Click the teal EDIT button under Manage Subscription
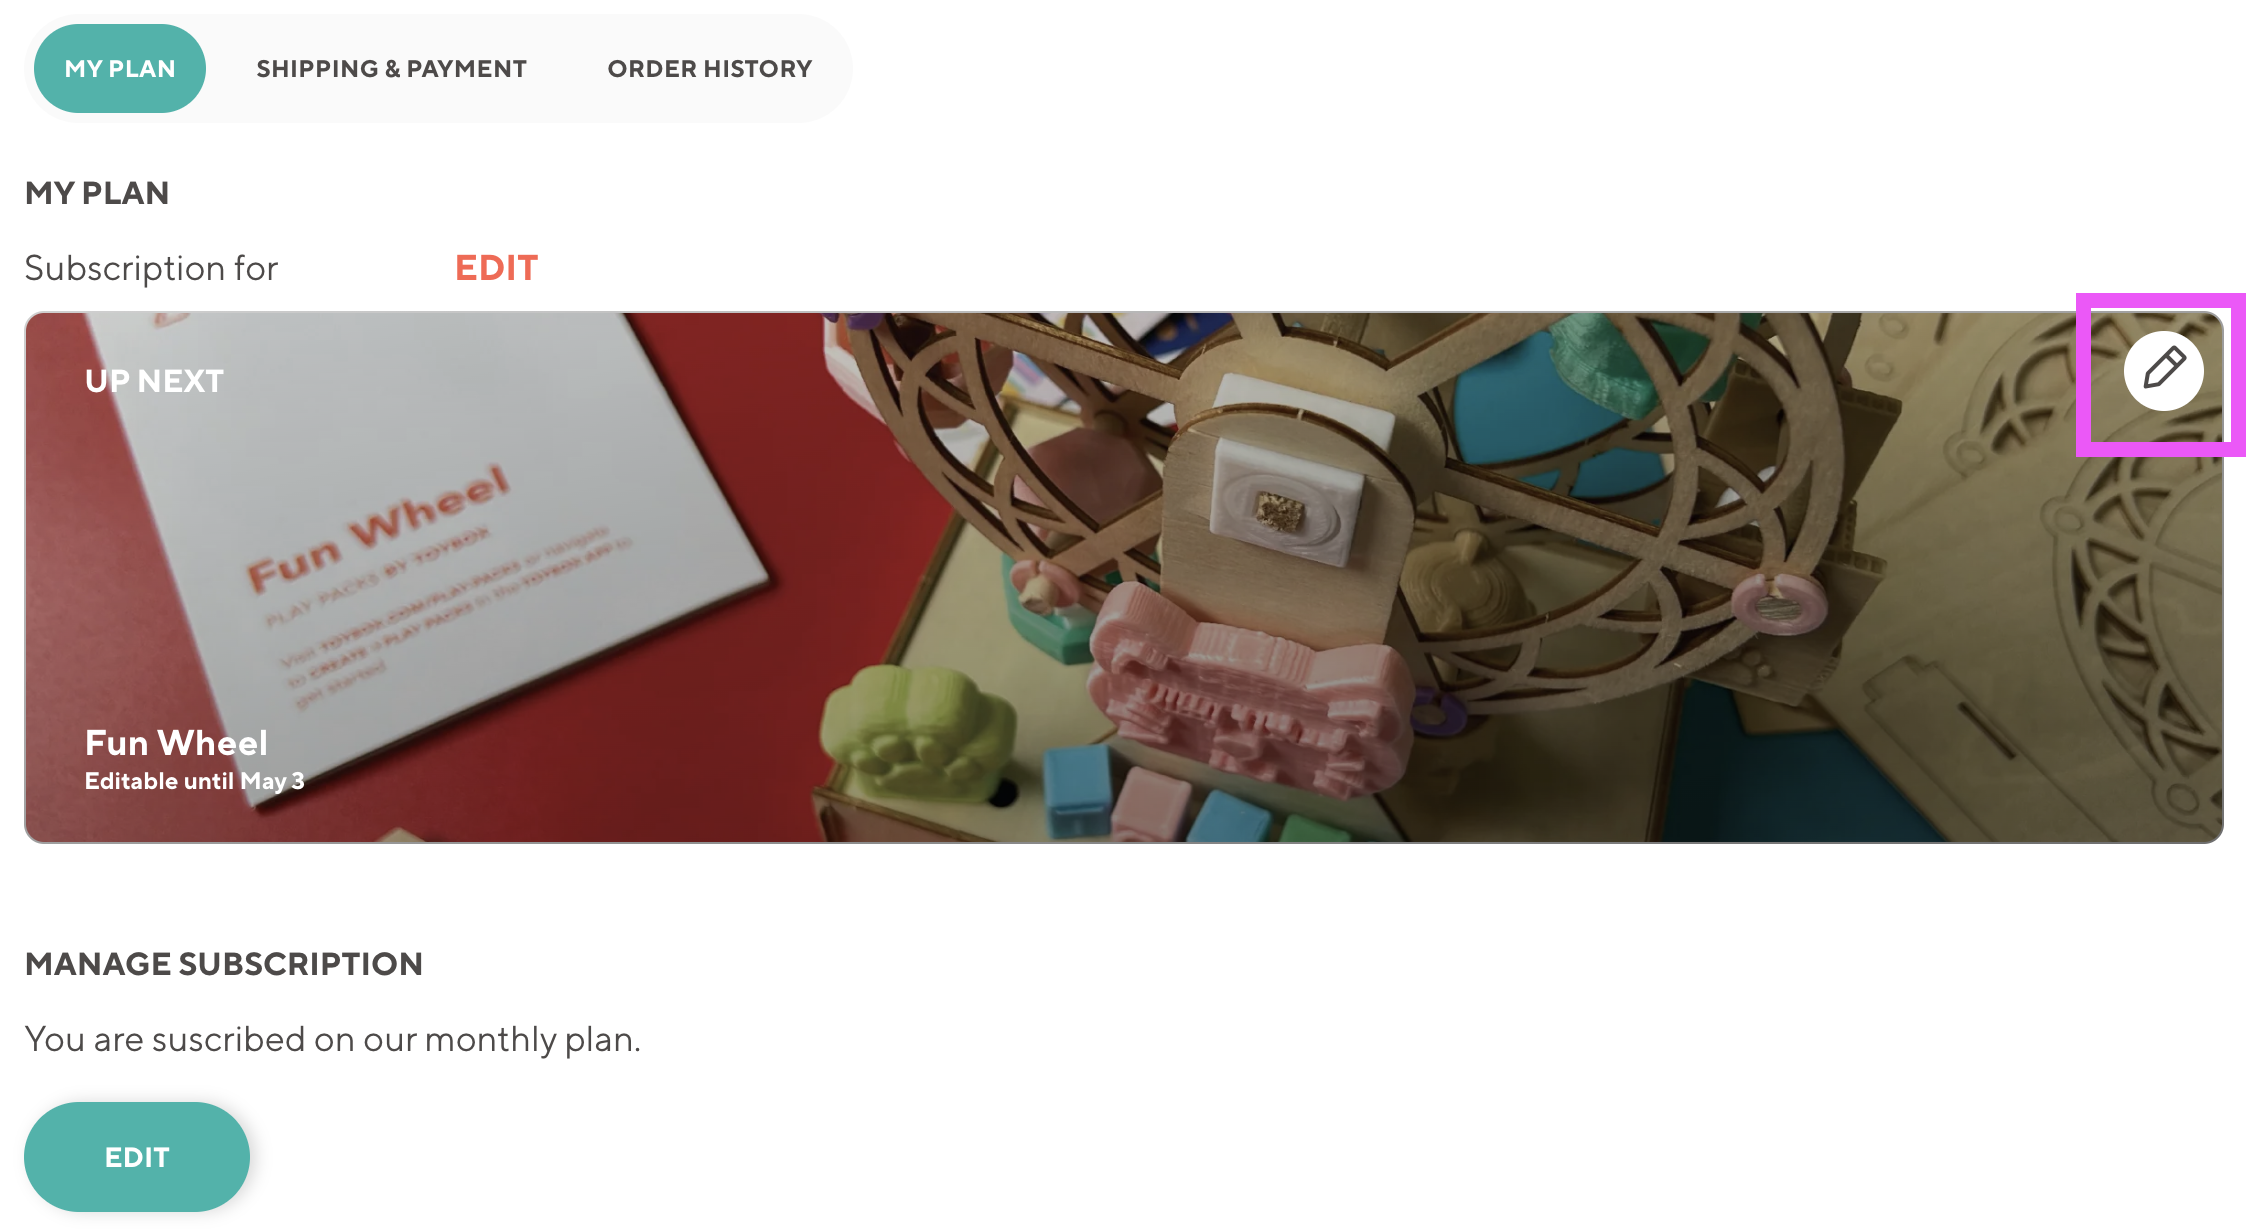Viewport: 2254px width, 1232px height. pyautogui.click(x=137, y=1157)
